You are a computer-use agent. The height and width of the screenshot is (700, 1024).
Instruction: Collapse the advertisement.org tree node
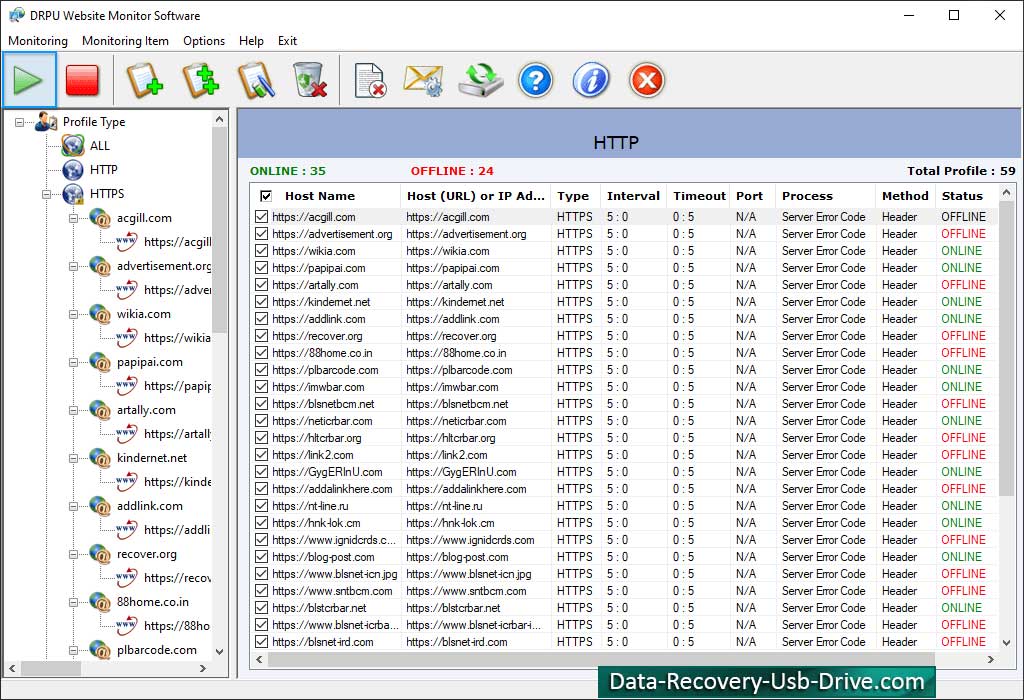point(74,266)
